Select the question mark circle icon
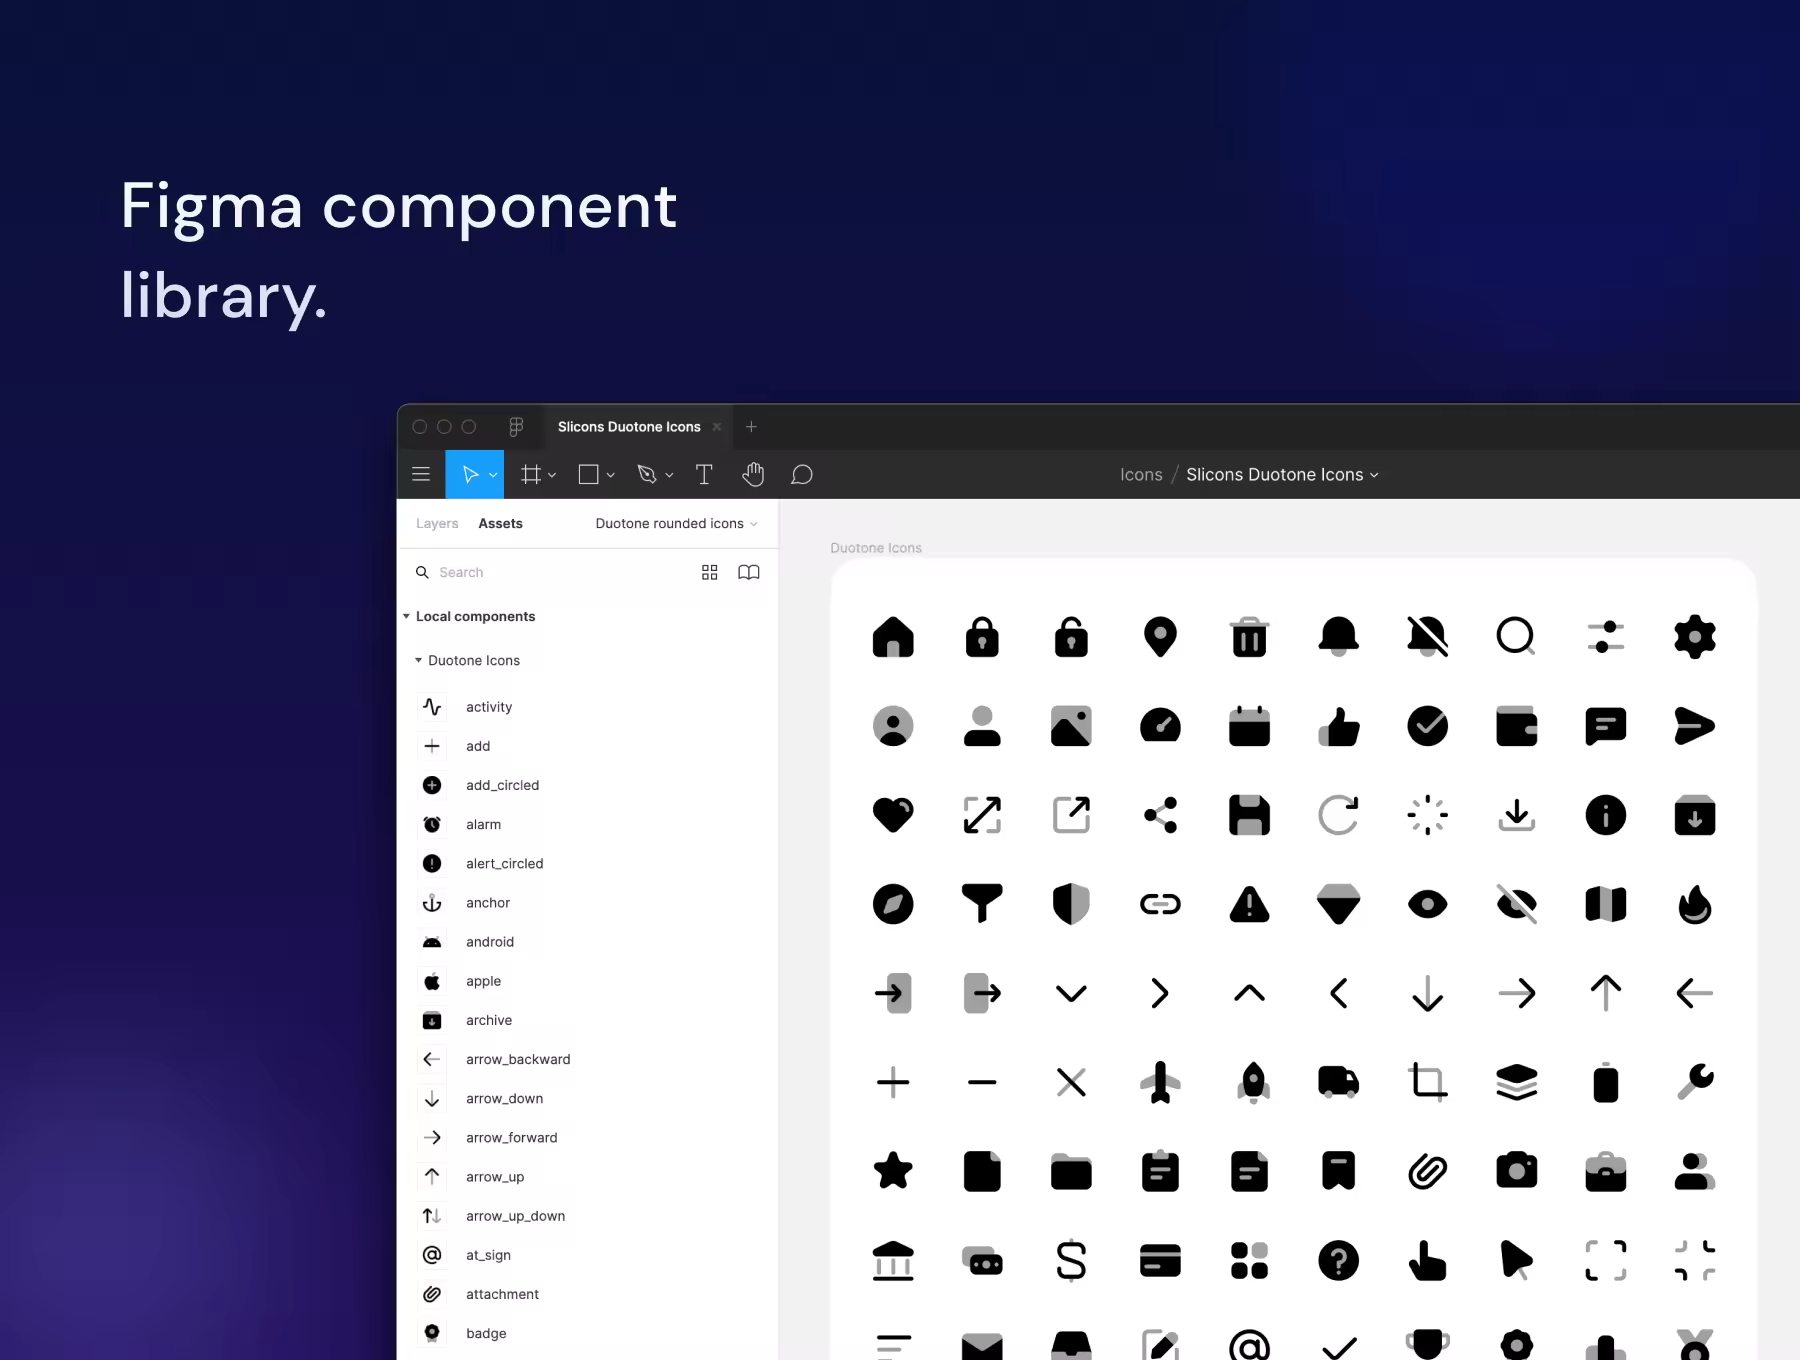 point(1338,1260)
